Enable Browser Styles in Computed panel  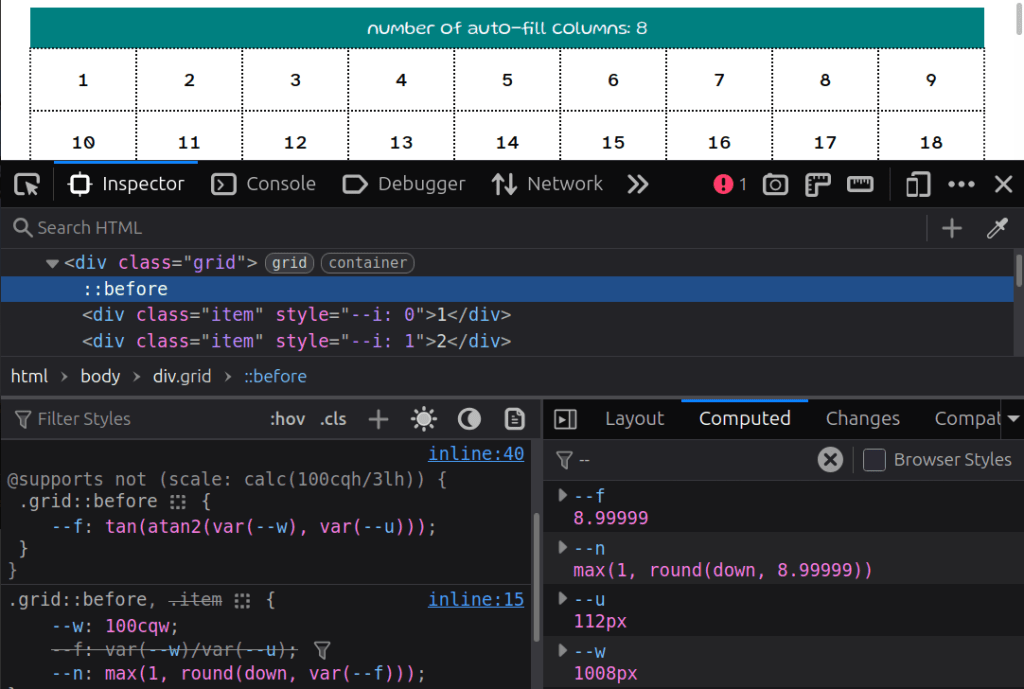(x=875, y=459)
